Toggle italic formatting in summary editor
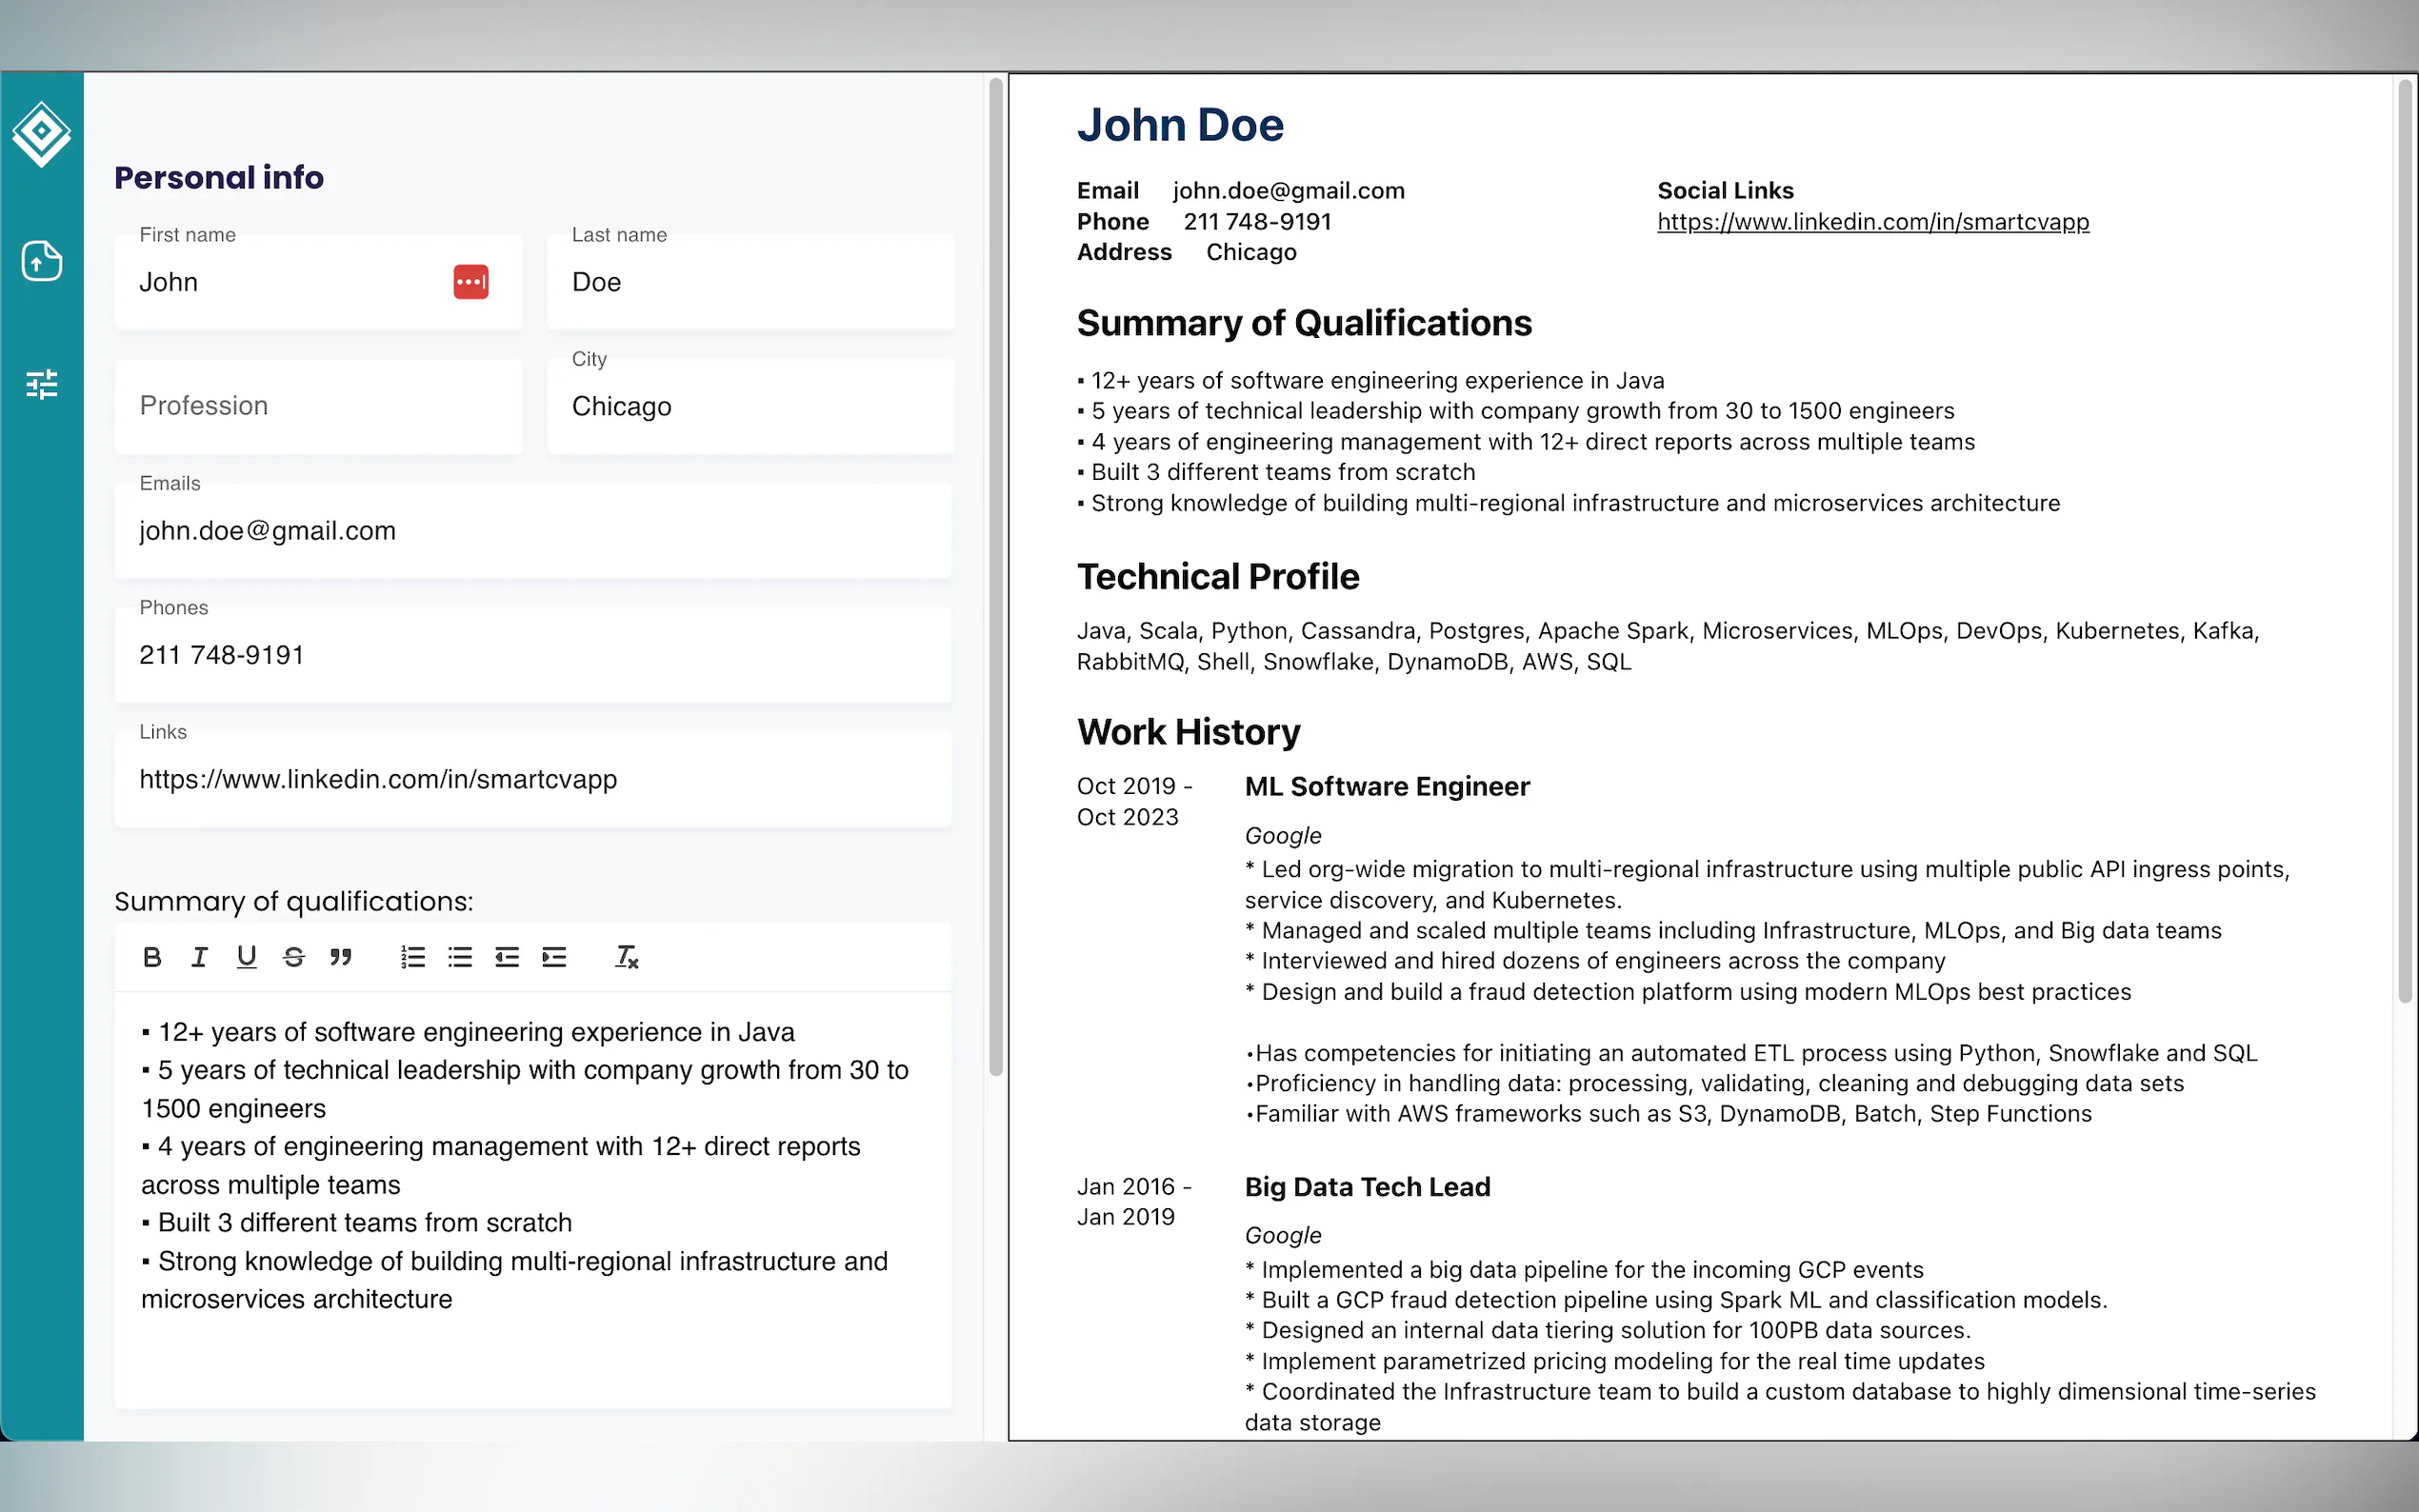This screenshot has height=1512, width=2419. coord(199,957)
